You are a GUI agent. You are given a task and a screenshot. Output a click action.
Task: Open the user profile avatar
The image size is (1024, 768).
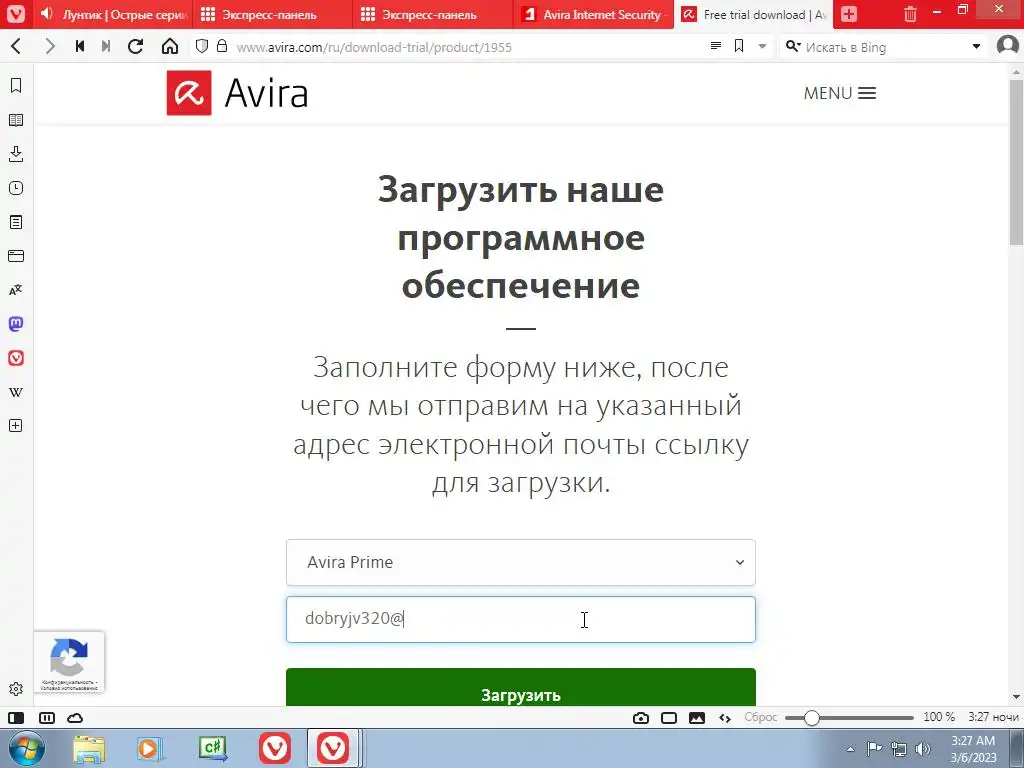pyautogui.click(x=1008, y=46)
